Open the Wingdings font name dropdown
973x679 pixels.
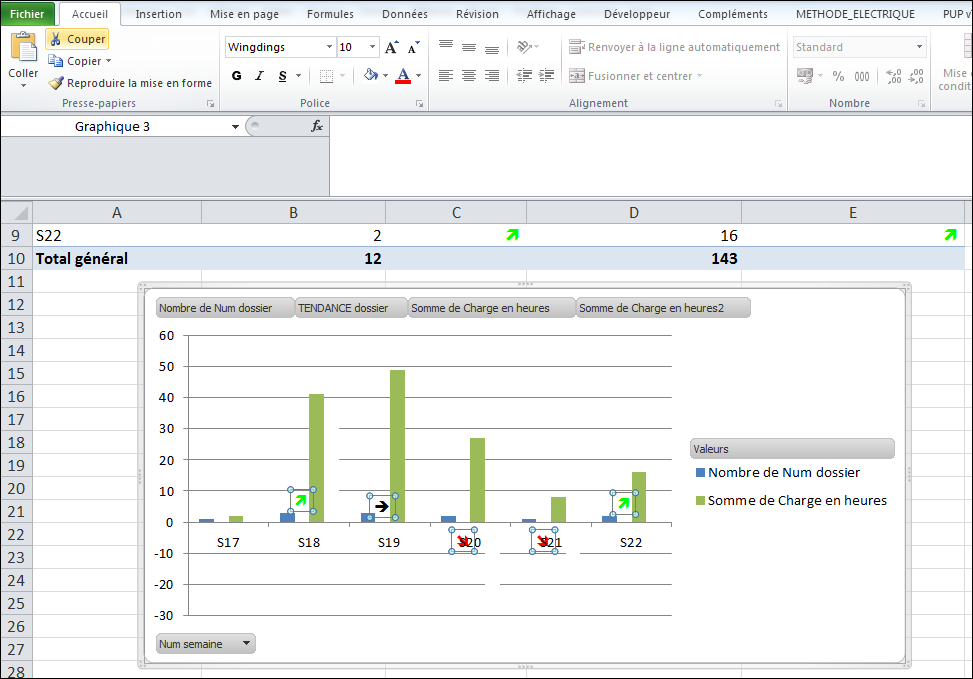click(330, 47)
